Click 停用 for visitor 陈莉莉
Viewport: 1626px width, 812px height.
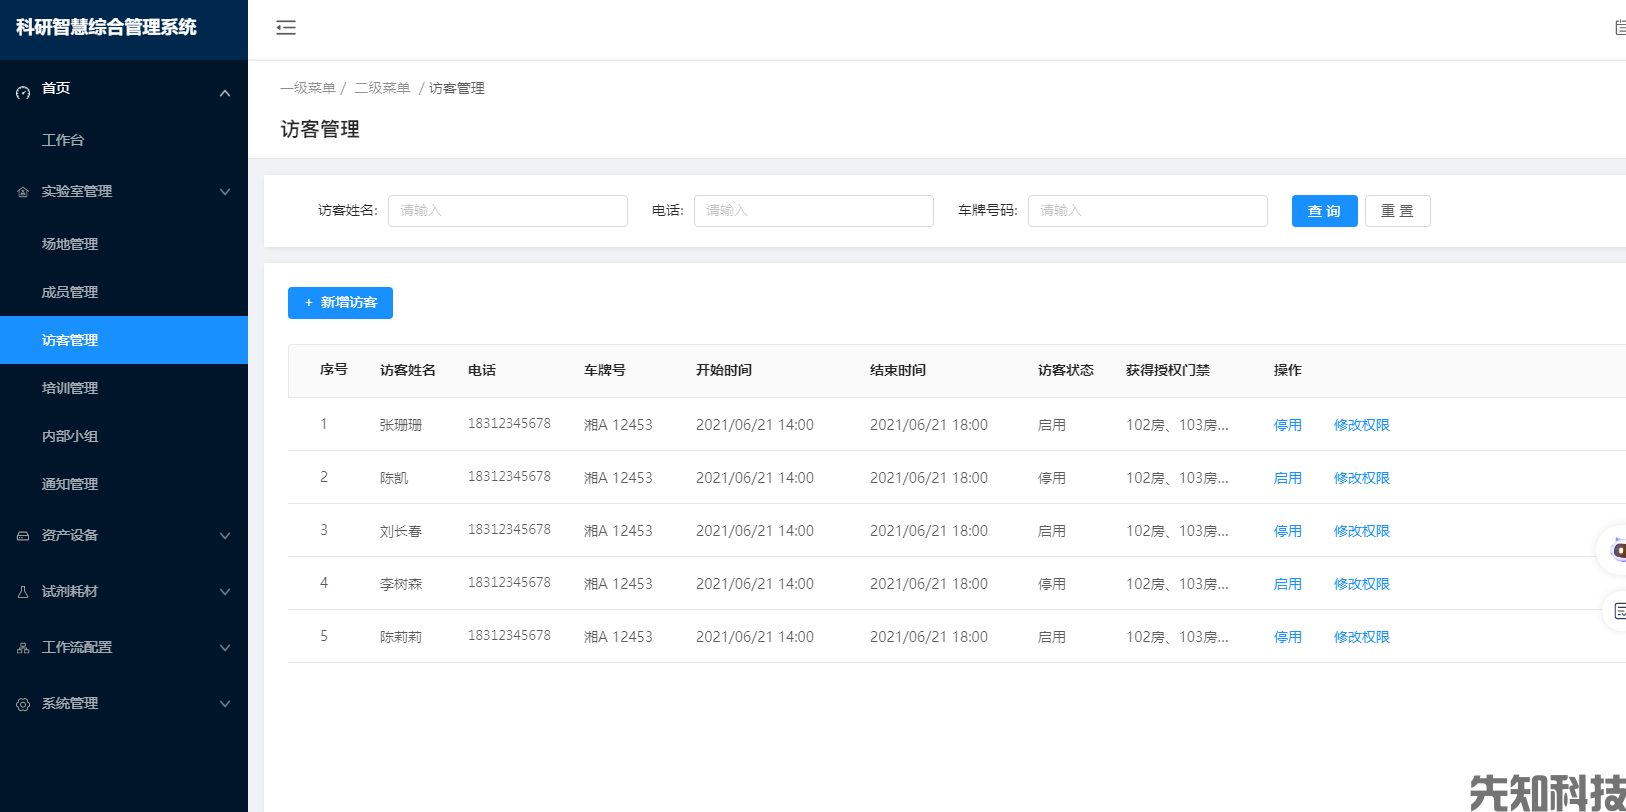tap(1287, 637)
